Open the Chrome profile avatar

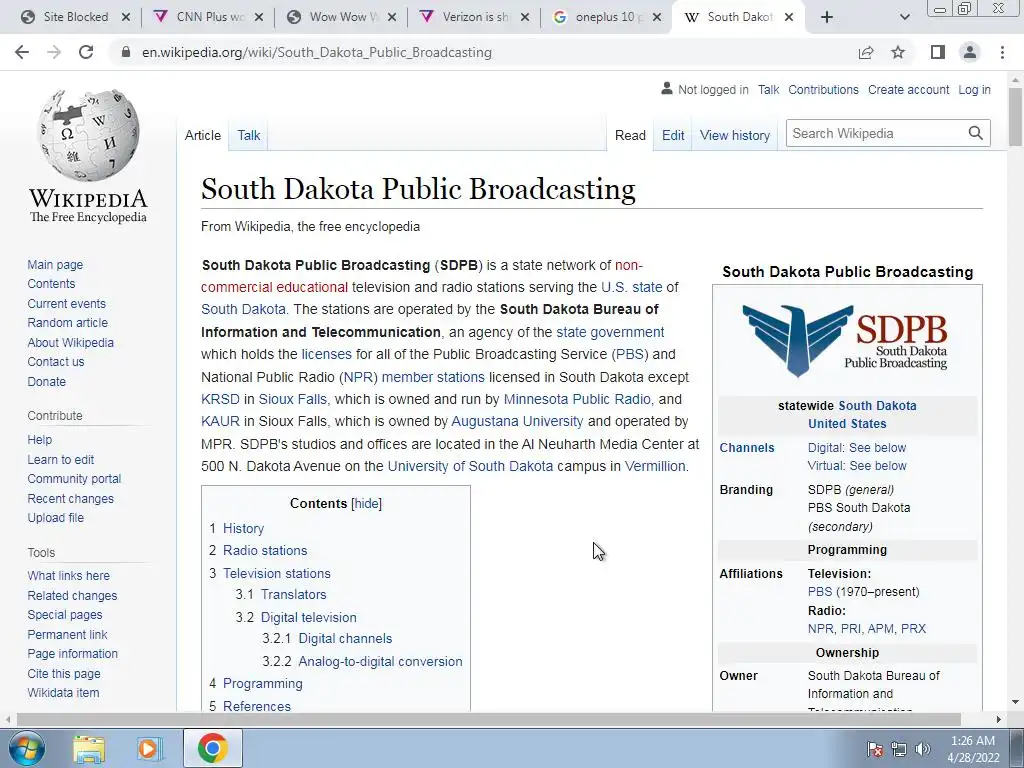[x=970, y=52]
